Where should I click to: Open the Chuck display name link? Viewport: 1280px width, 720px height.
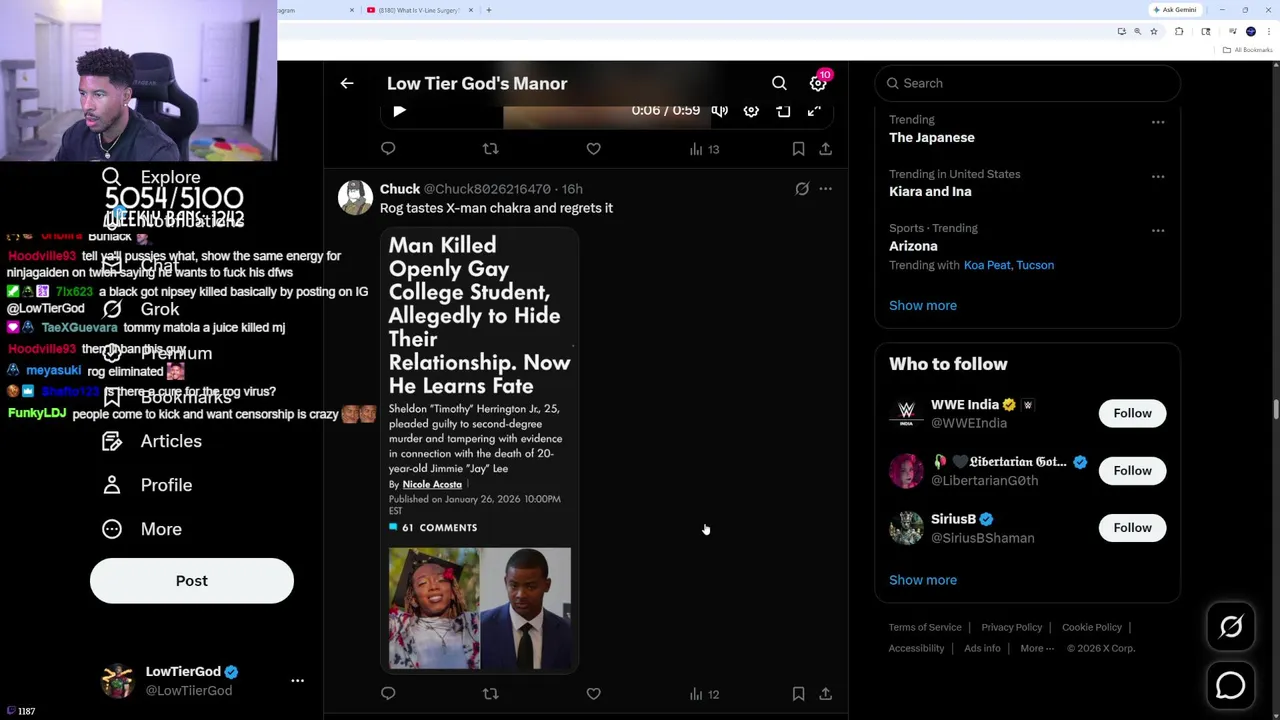[400, 189]
